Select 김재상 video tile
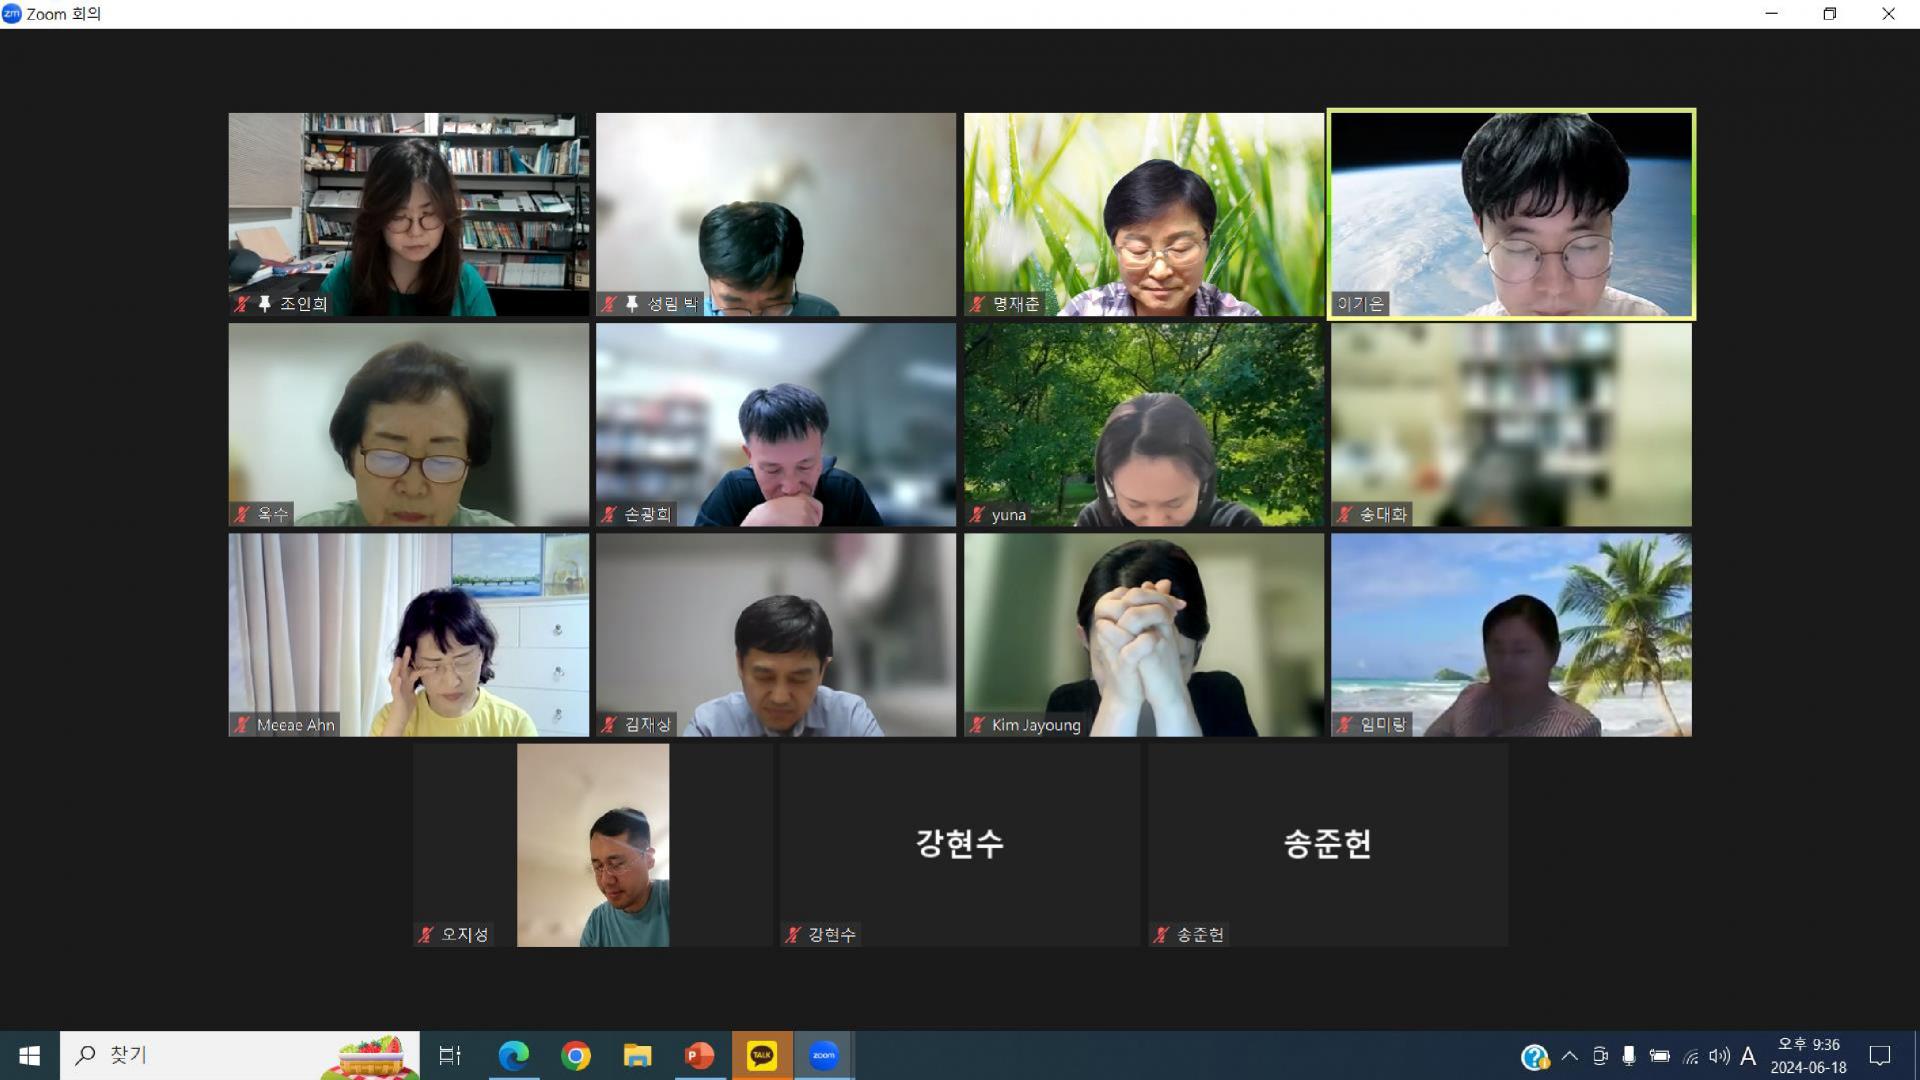The image size is (1920, 1080). (776, 635)
